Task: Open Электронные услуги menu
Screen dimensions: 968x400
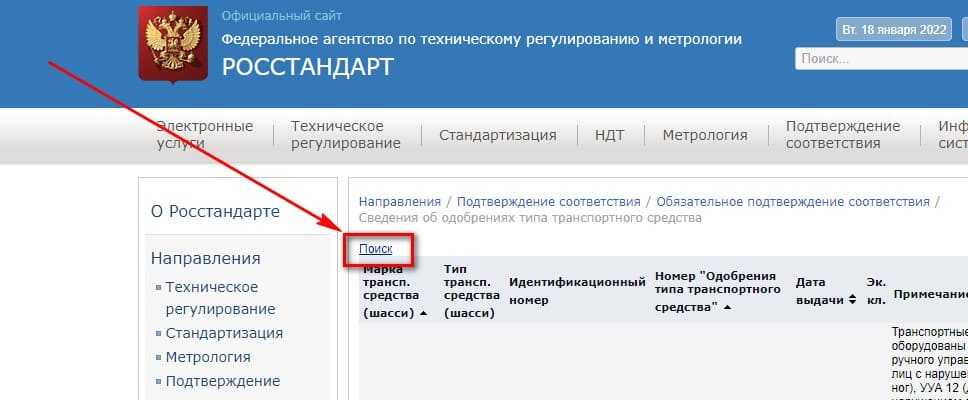Action: (204, 134)
